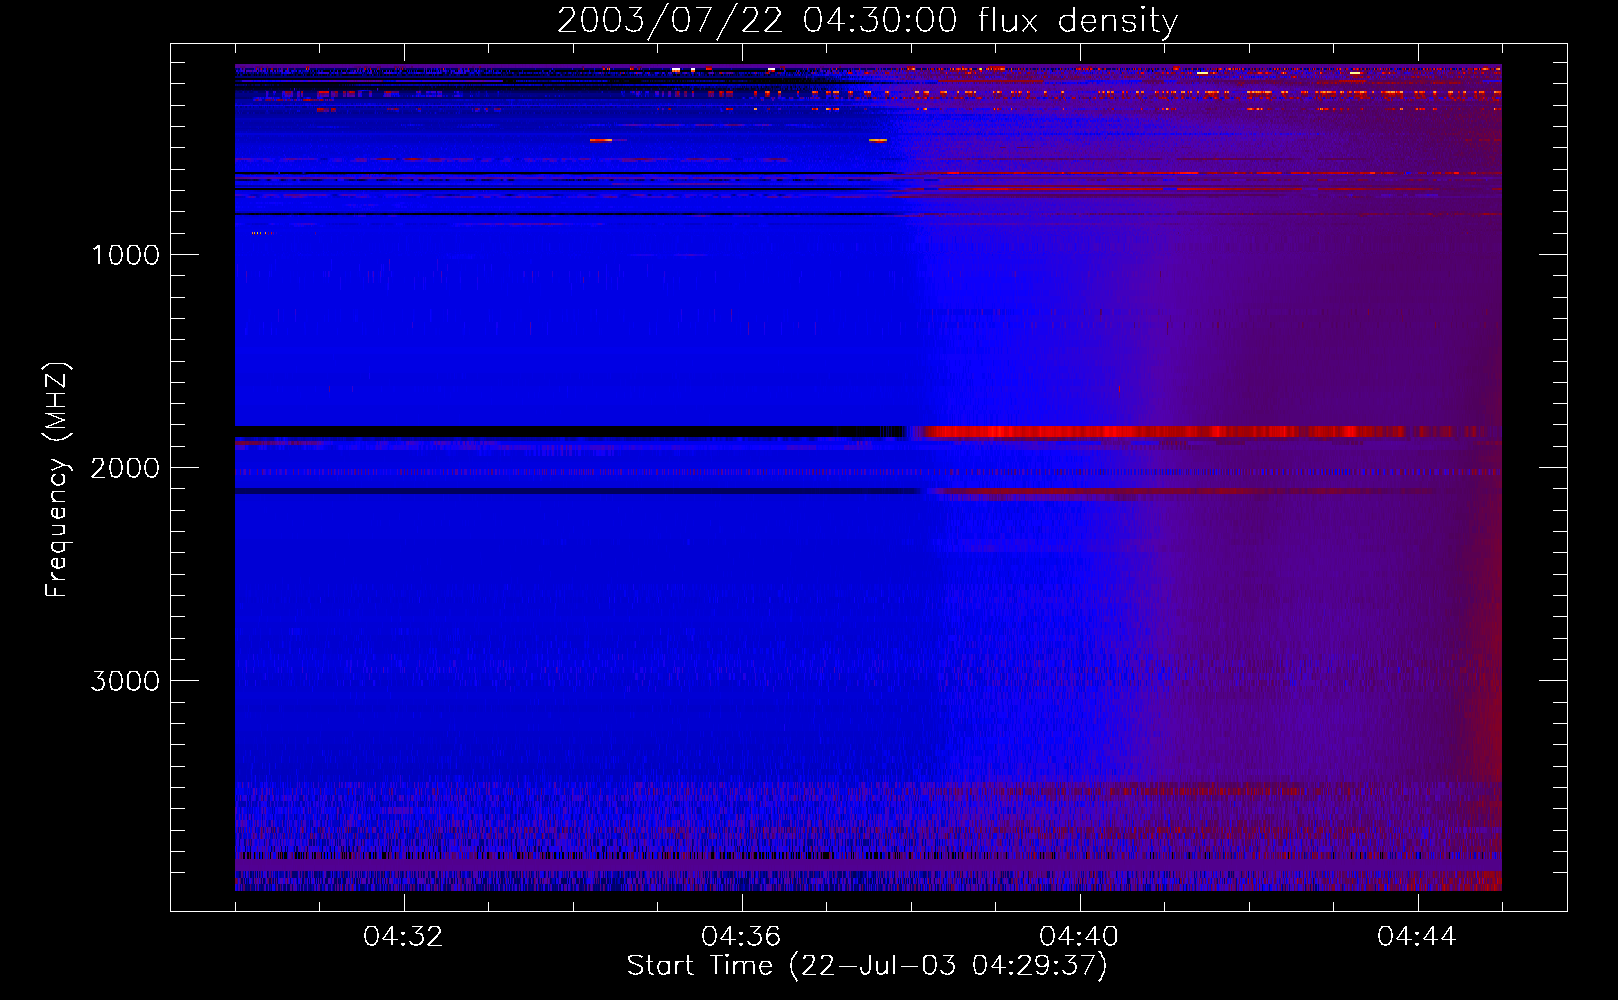Click the 2000 frequency tick label
This screenshot has height=1000, width=1618.
point(125,468)
